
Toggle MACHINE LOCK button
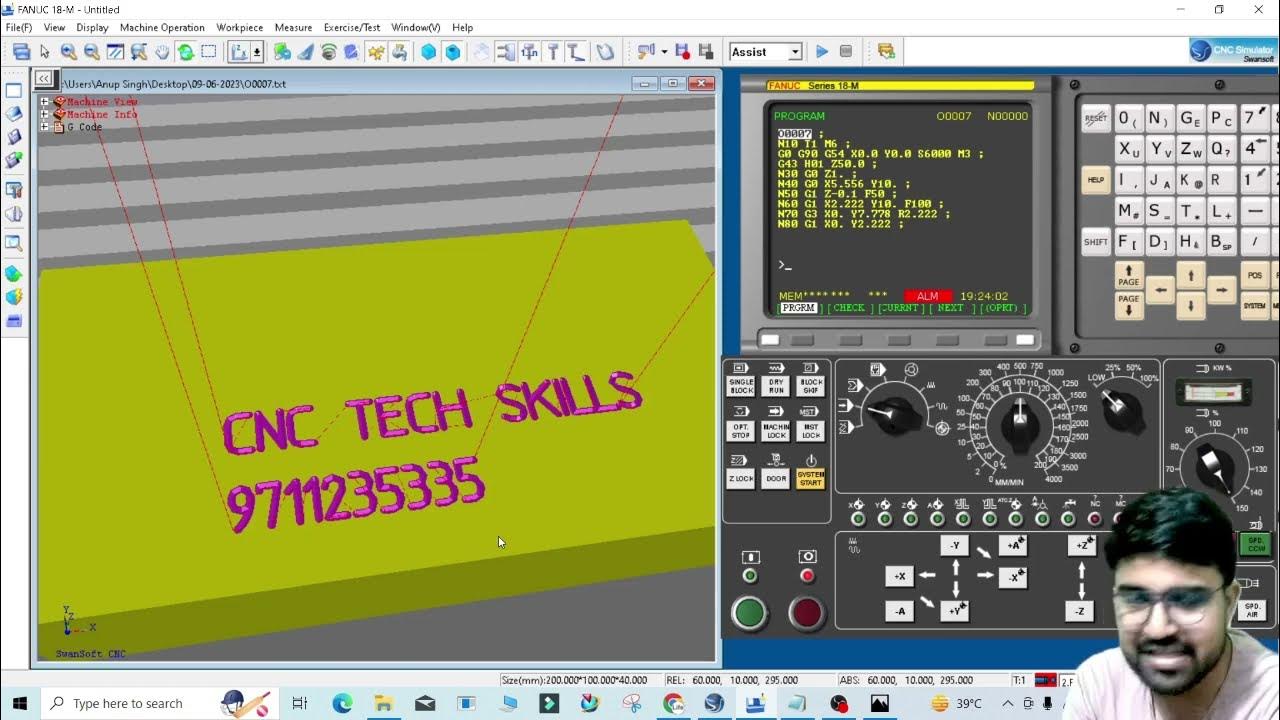point(776,431)
